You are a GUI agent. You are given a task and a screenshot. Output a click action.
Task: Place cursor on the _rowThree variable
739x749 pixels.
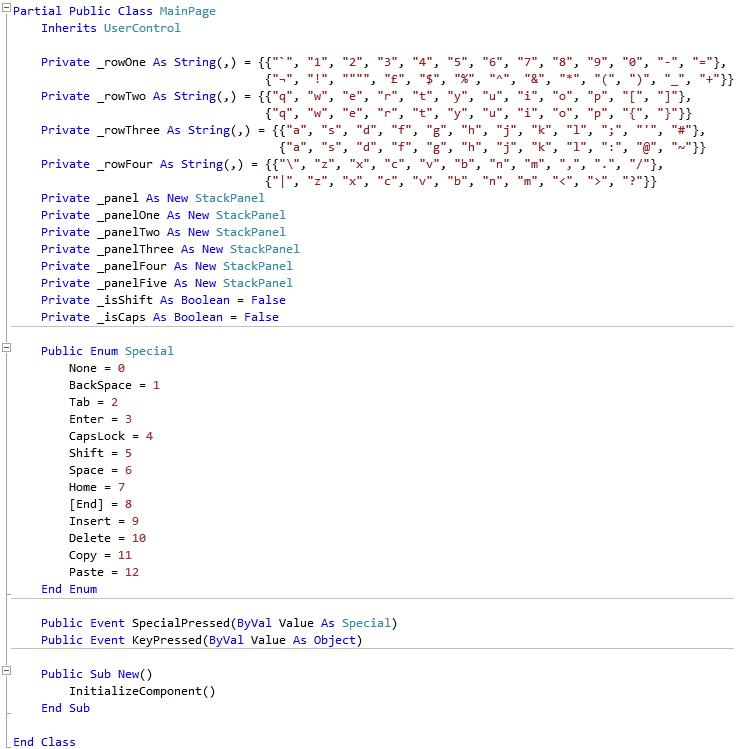pos(128,130)
